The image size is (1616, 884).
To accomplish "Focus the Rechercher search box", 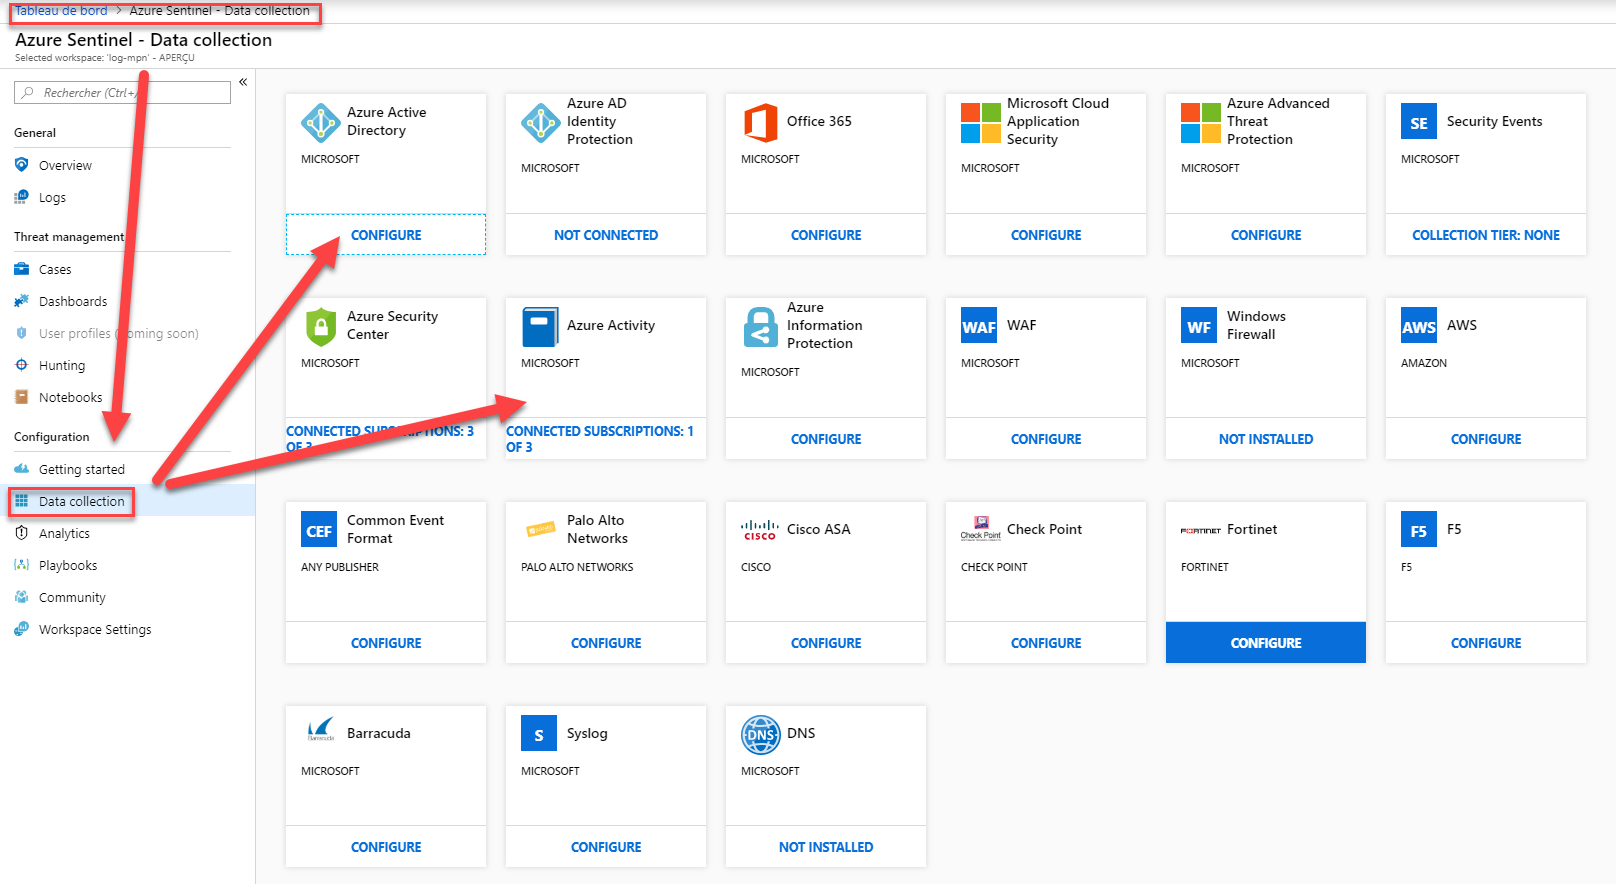I will click(122, 92).
